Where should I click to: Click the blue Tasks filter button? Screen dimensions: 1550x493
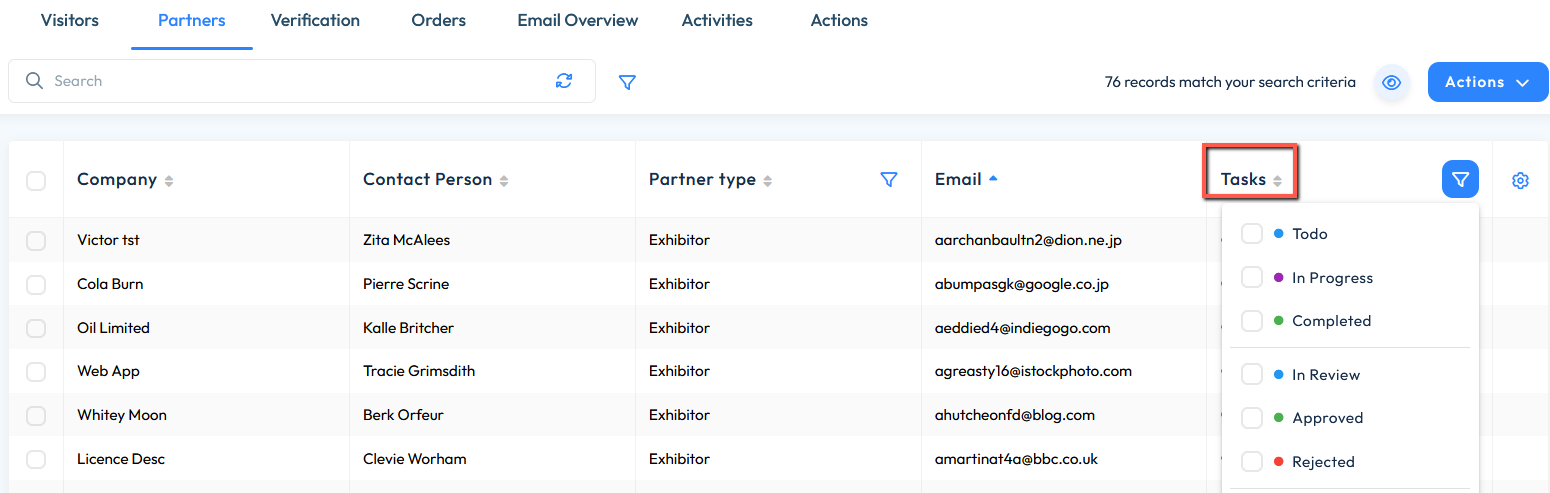tap(1460, 179)
